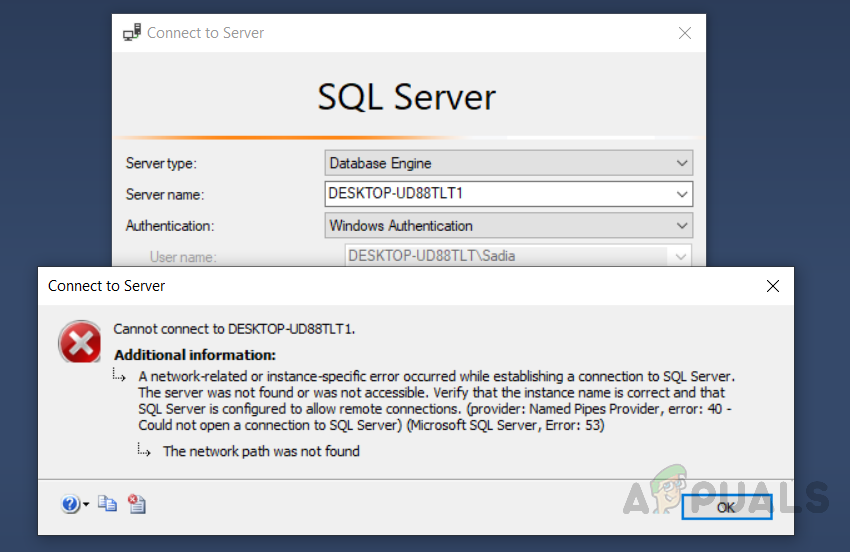Click the red error X icon
The image size is (850, 552).
tap(80, 343)
